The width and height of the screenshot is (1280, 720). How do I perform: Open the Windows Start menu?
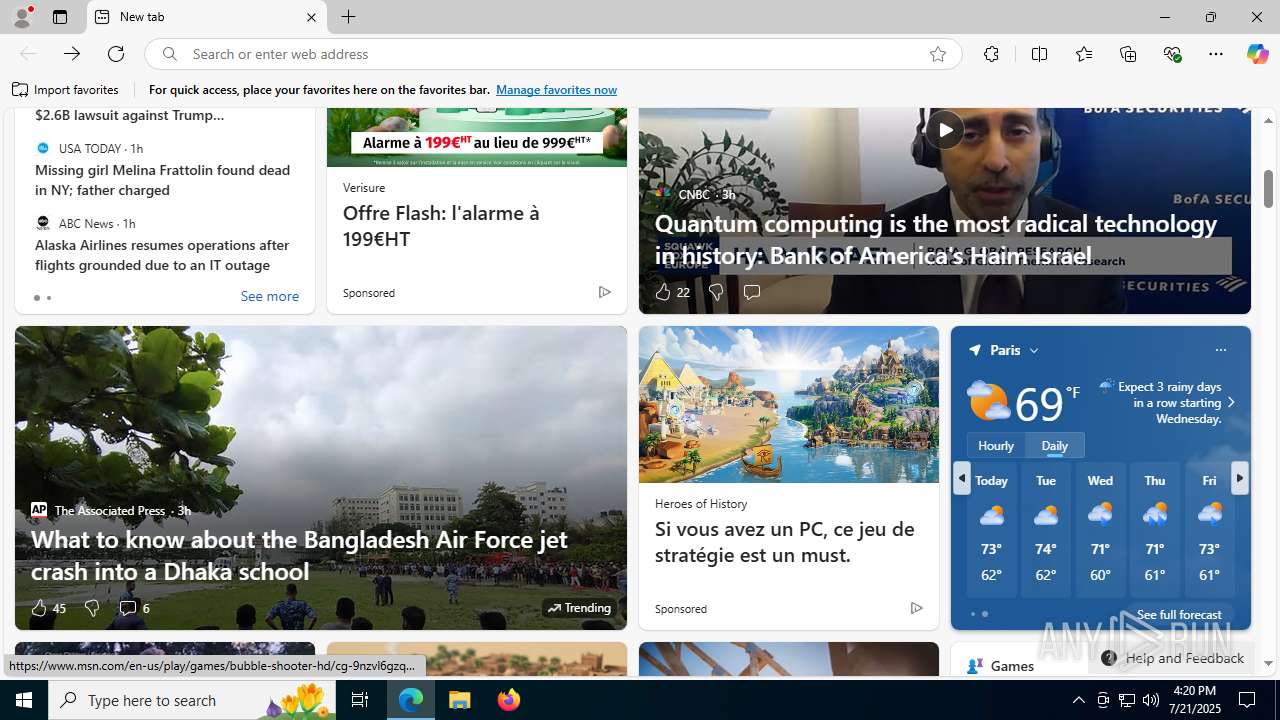[x=24, y=700]
